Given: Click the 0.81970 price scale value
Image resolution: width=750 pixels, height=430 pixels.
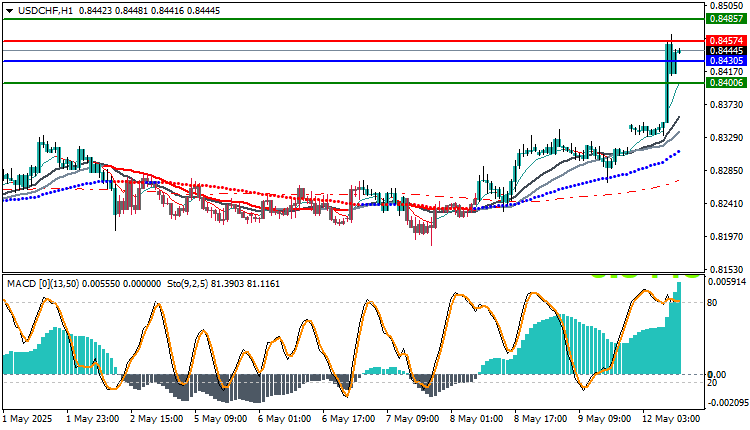Looking at the screenshot, I should (x=727, y=237).
